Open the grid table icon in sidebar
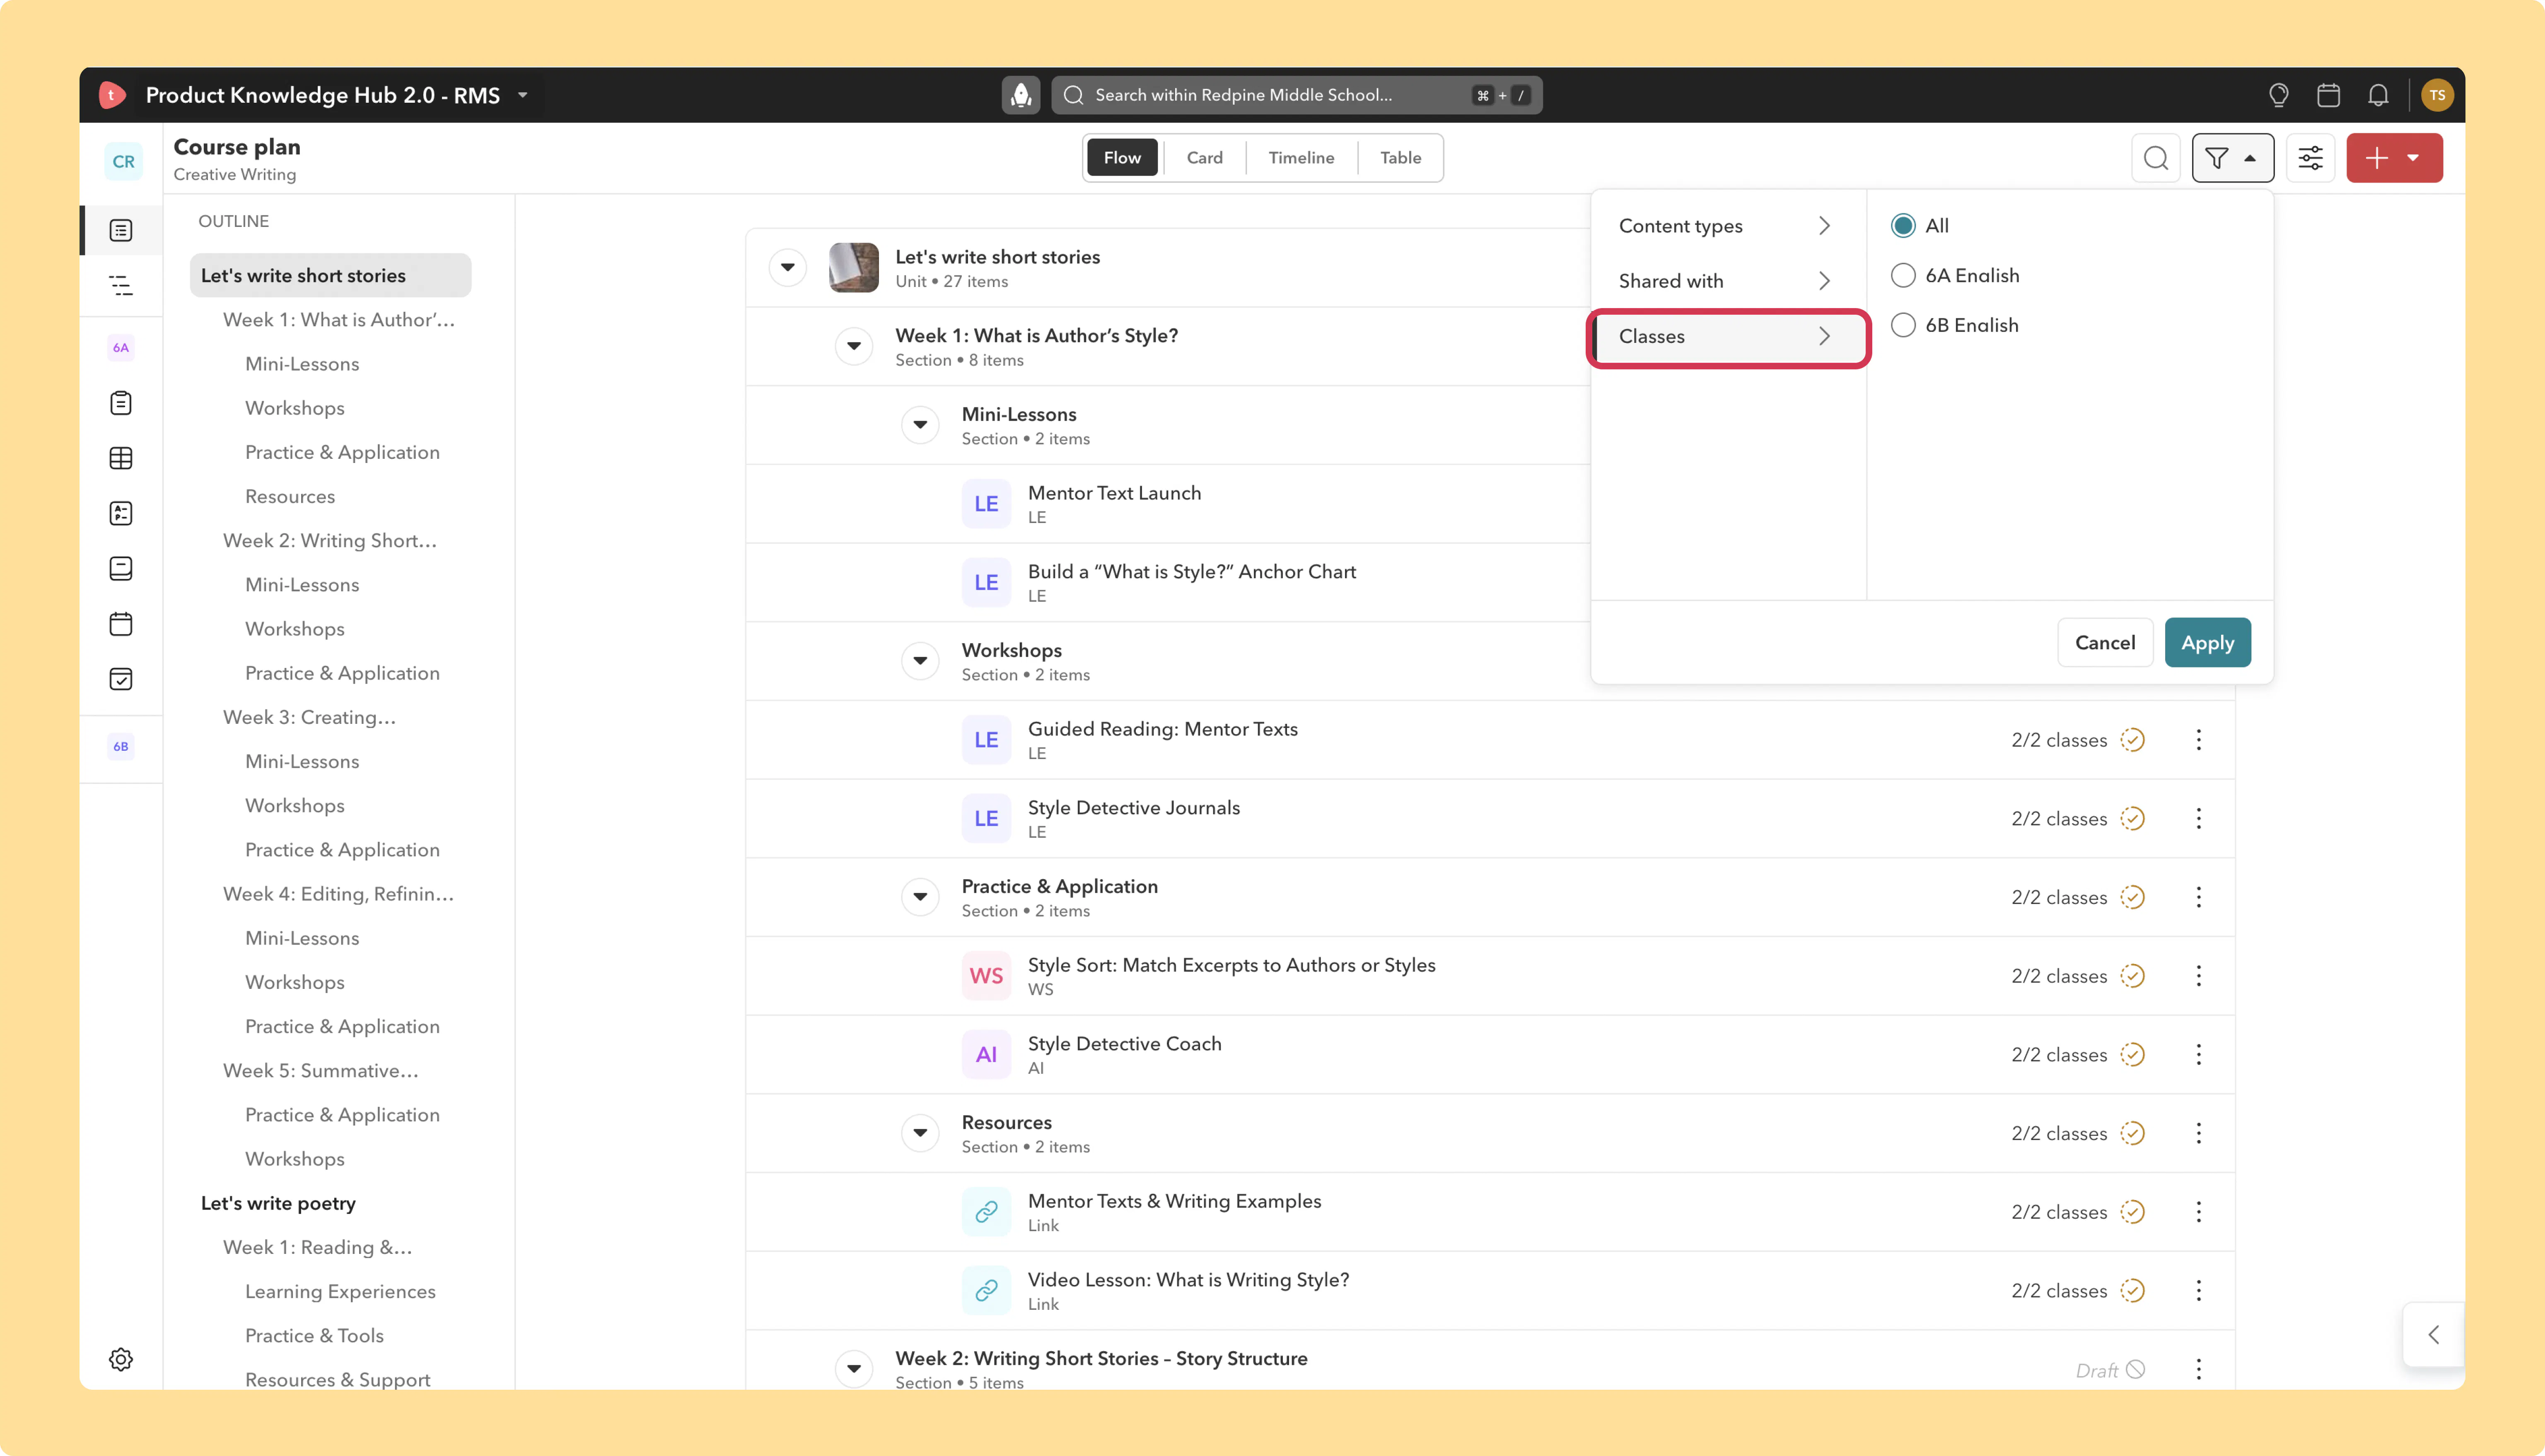The width and height of the screenshot is (2545, 1456). click(x=121, y=458)
